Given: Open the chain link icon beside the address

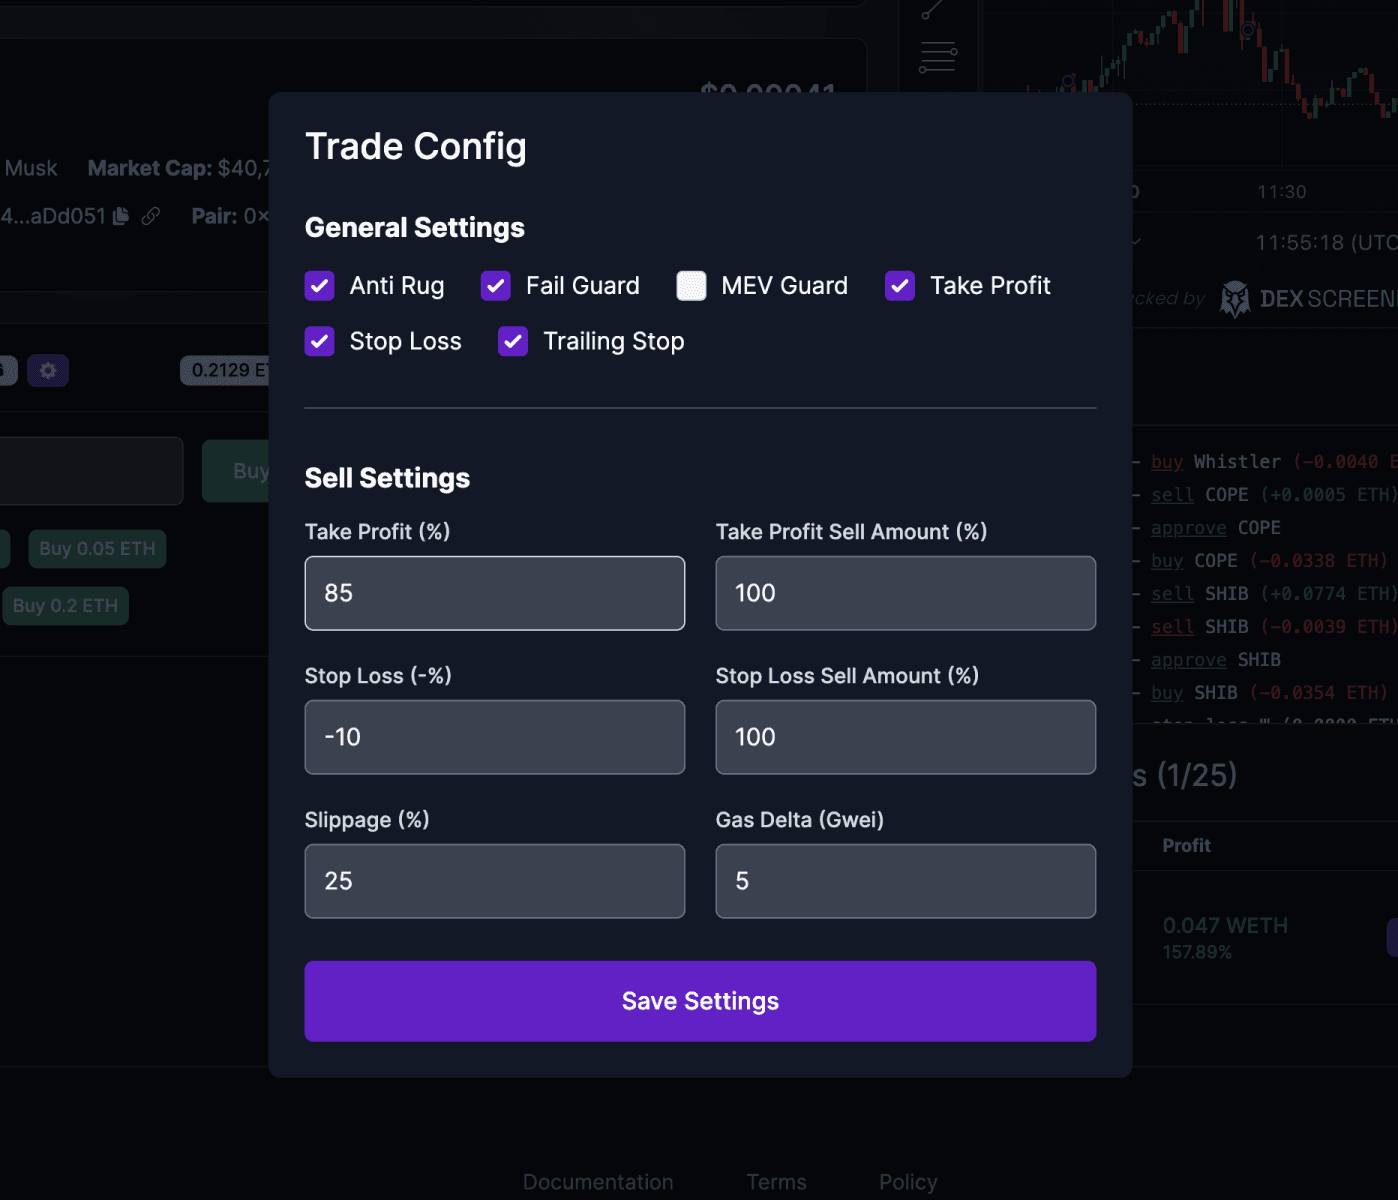Looking at the screenshot, I should click(152, 215).
